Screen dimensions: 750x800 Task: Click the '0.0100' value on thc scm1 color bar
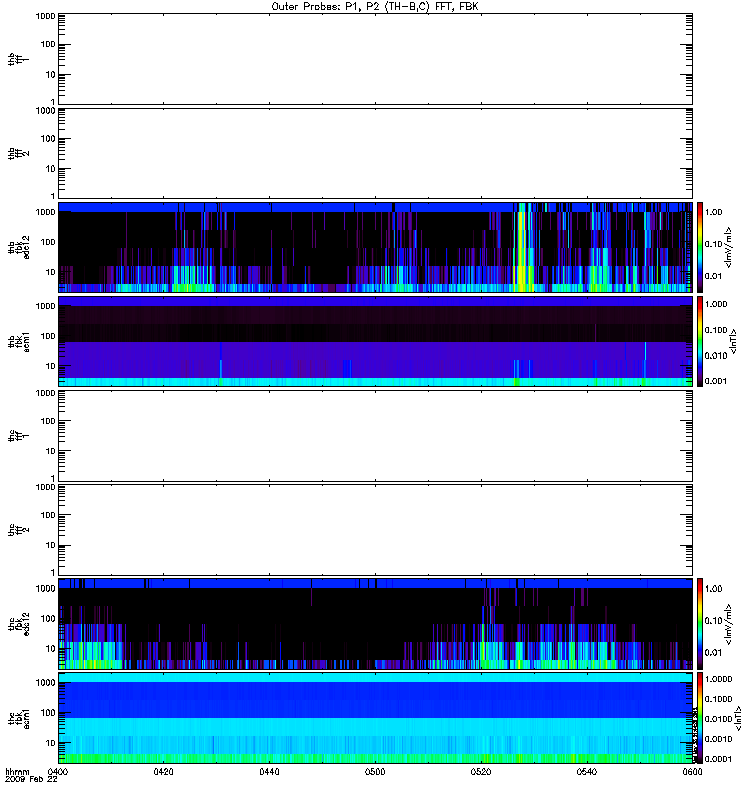718,719
